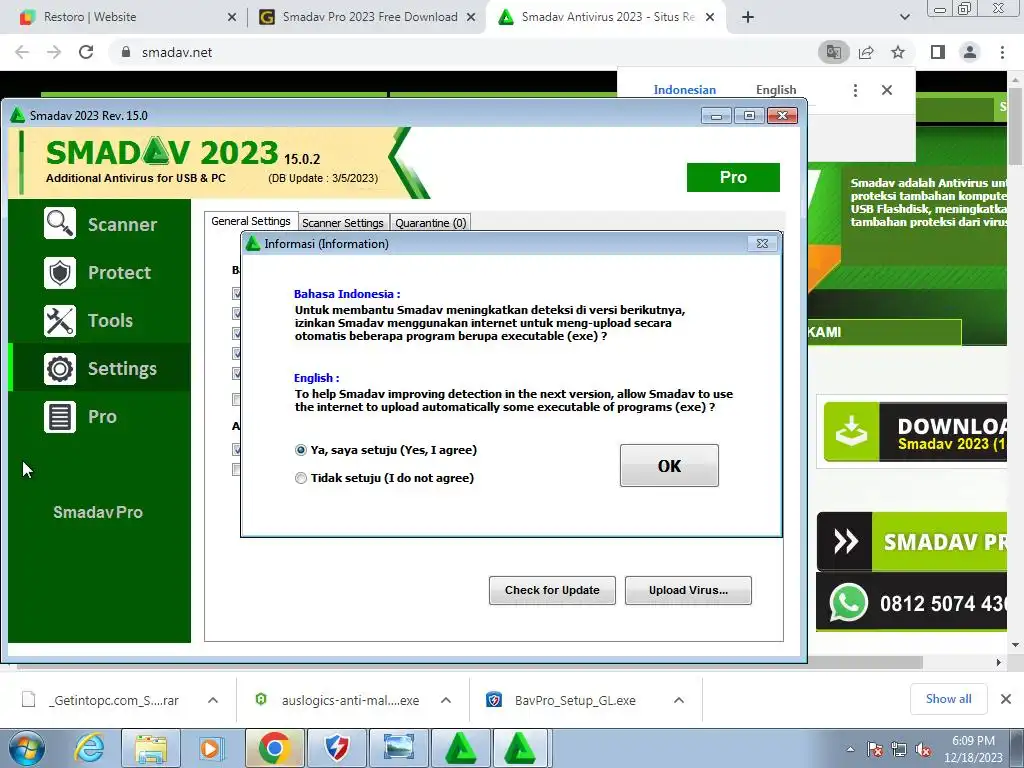Click the SMADAV PRO banner on webpage
Screen dimensions: 1024x768
tap(912, 541)
